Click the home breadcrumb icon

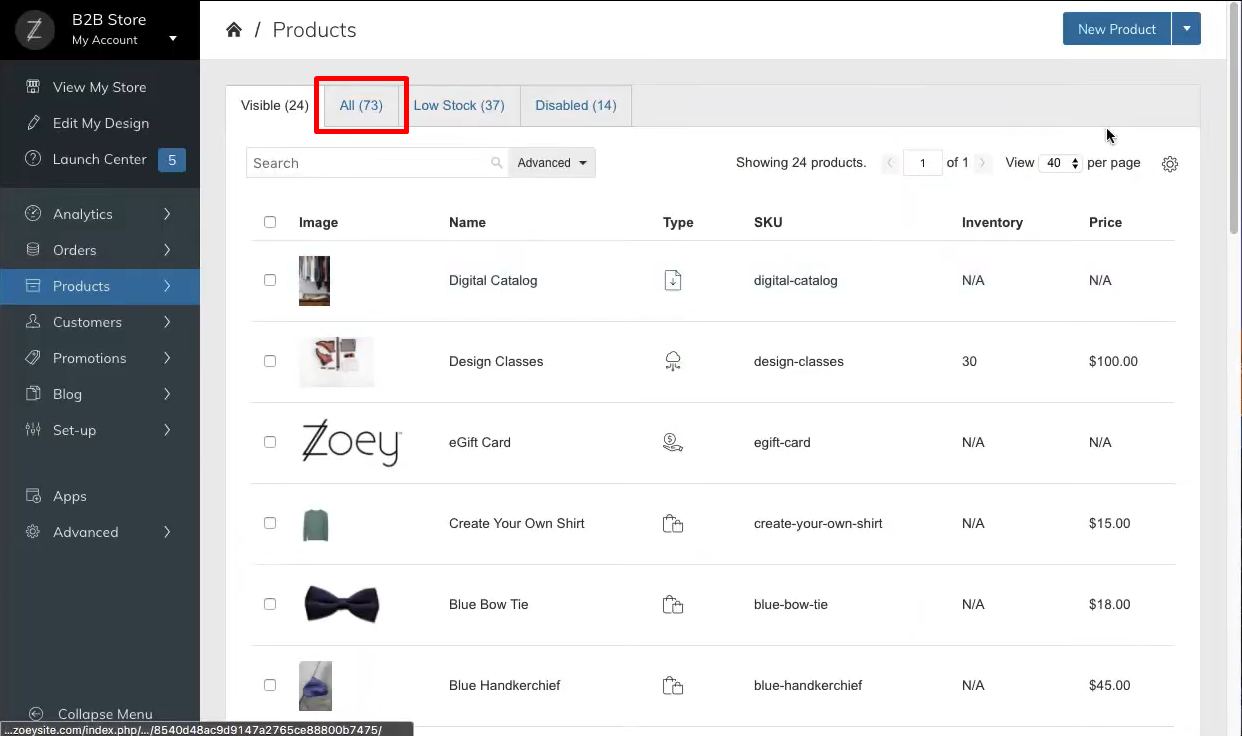233,29
